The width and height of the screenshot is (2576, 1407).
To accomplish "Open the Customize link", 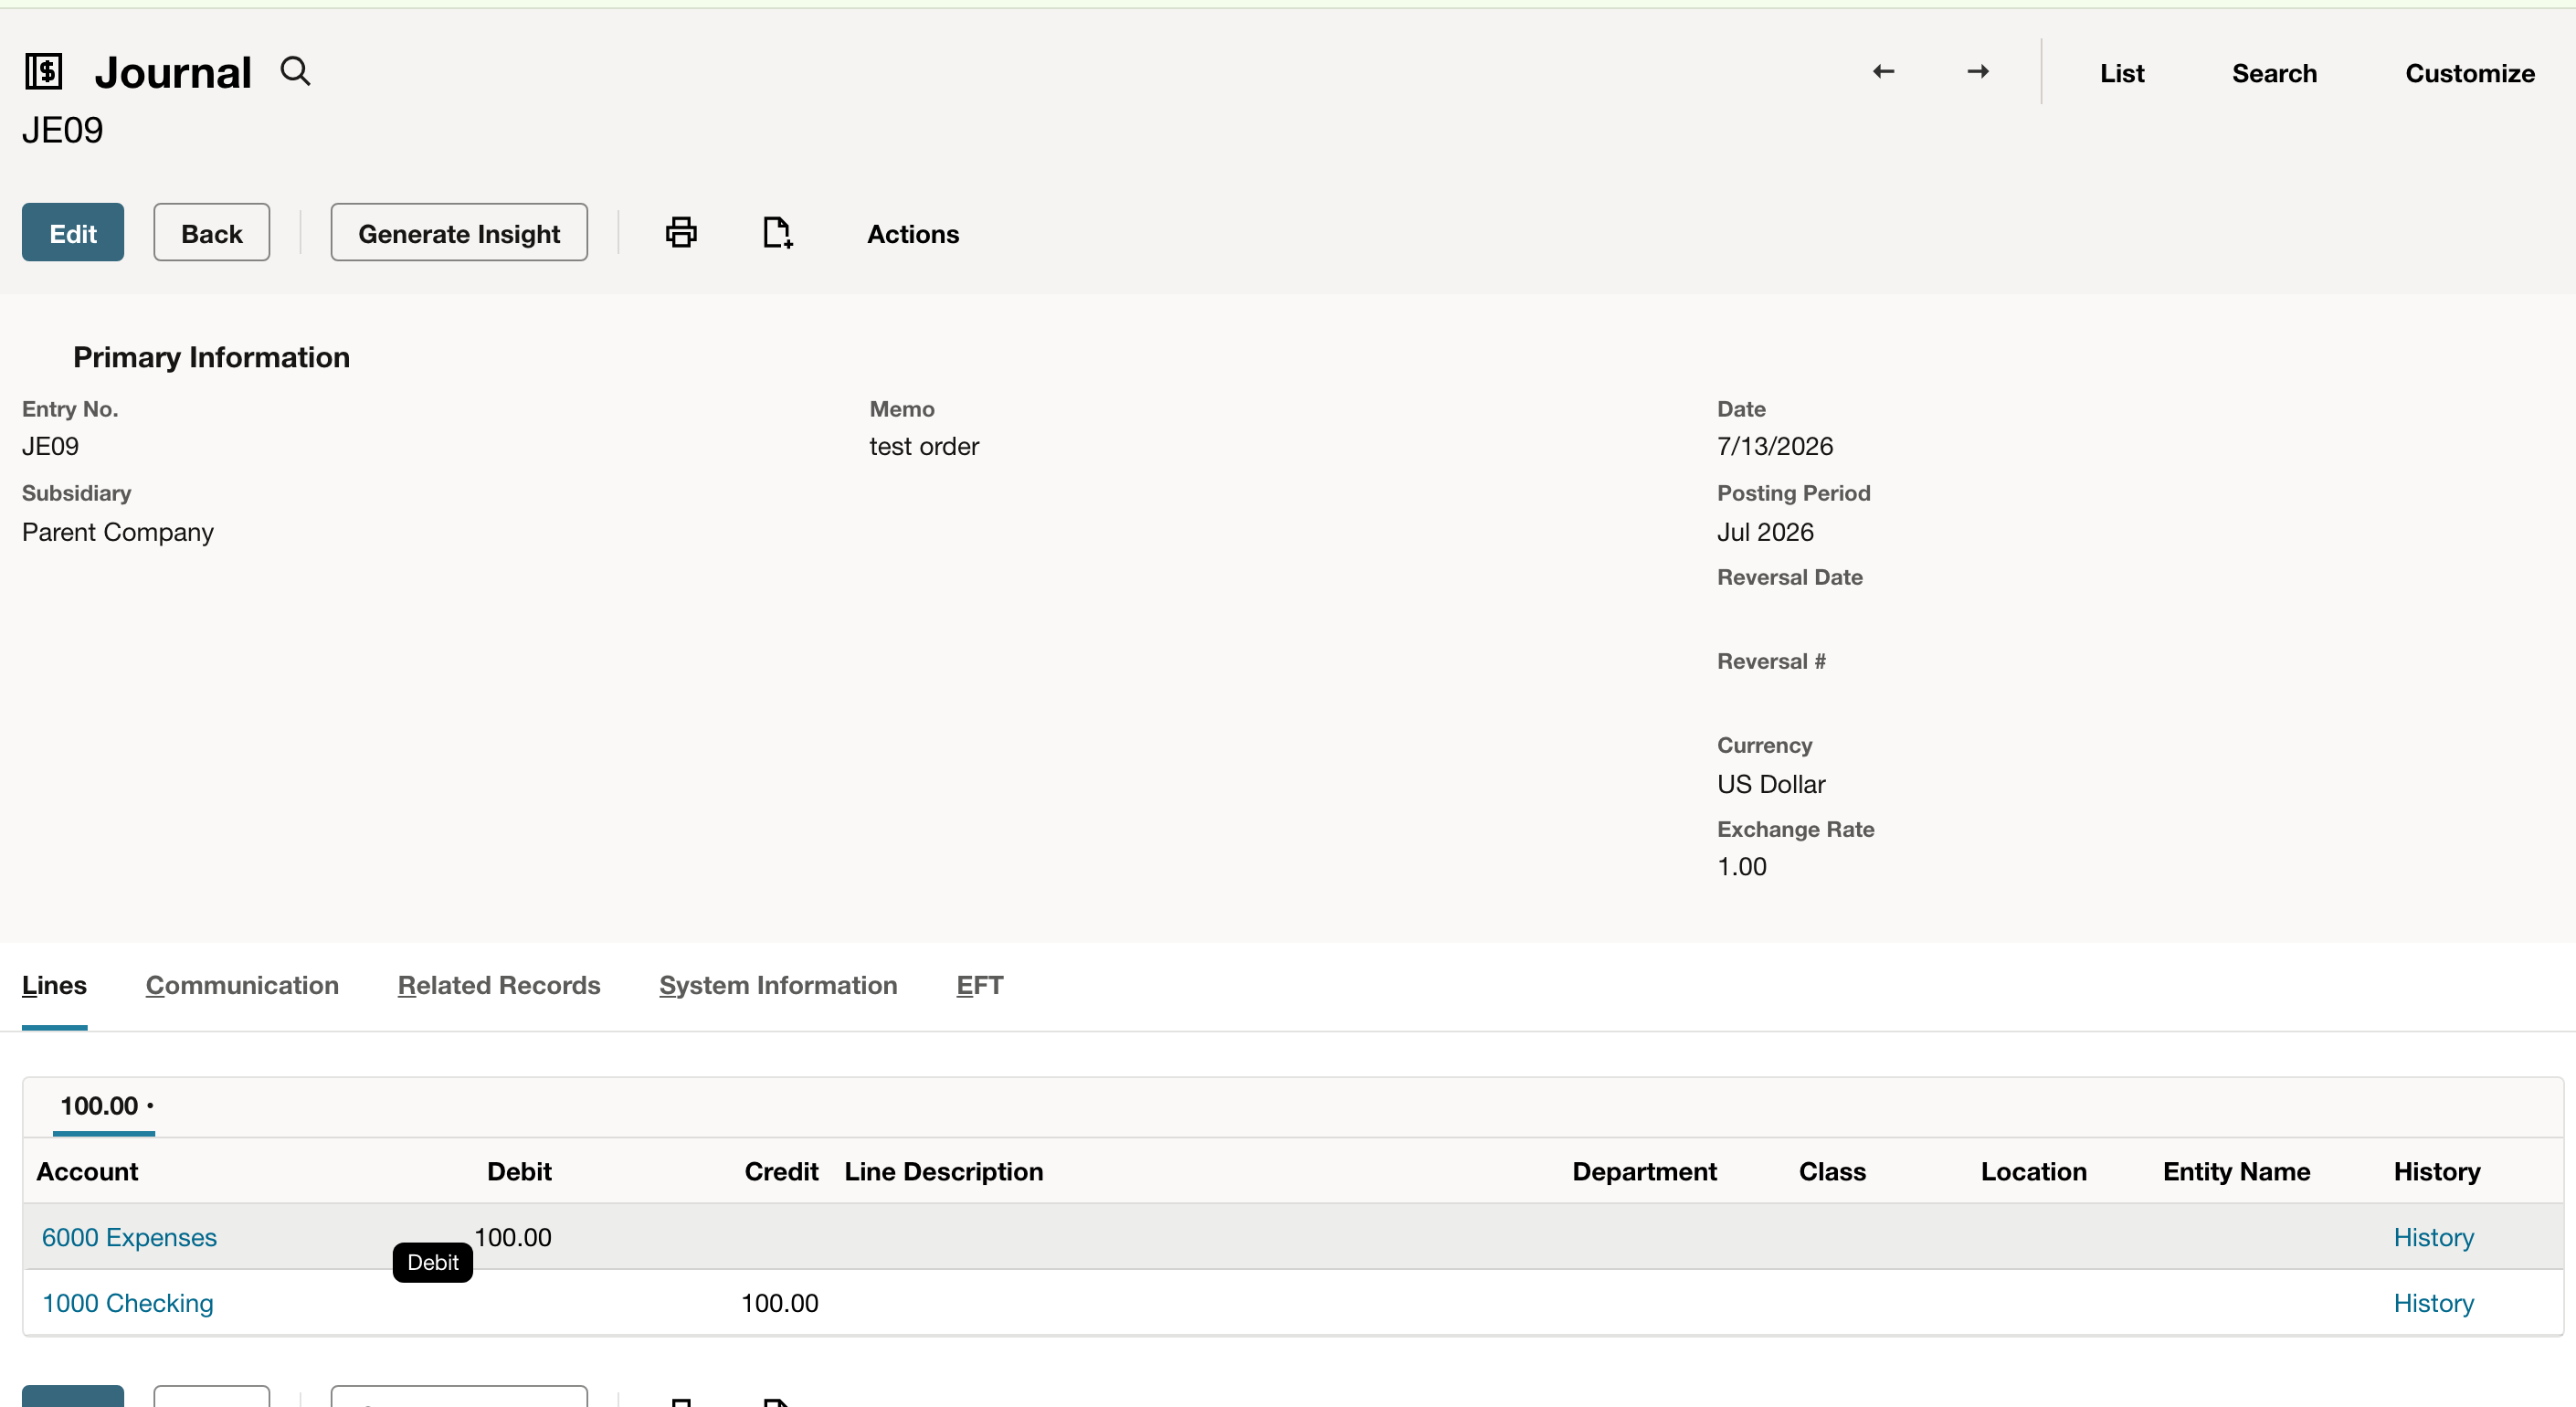I will coord(2469,73).
